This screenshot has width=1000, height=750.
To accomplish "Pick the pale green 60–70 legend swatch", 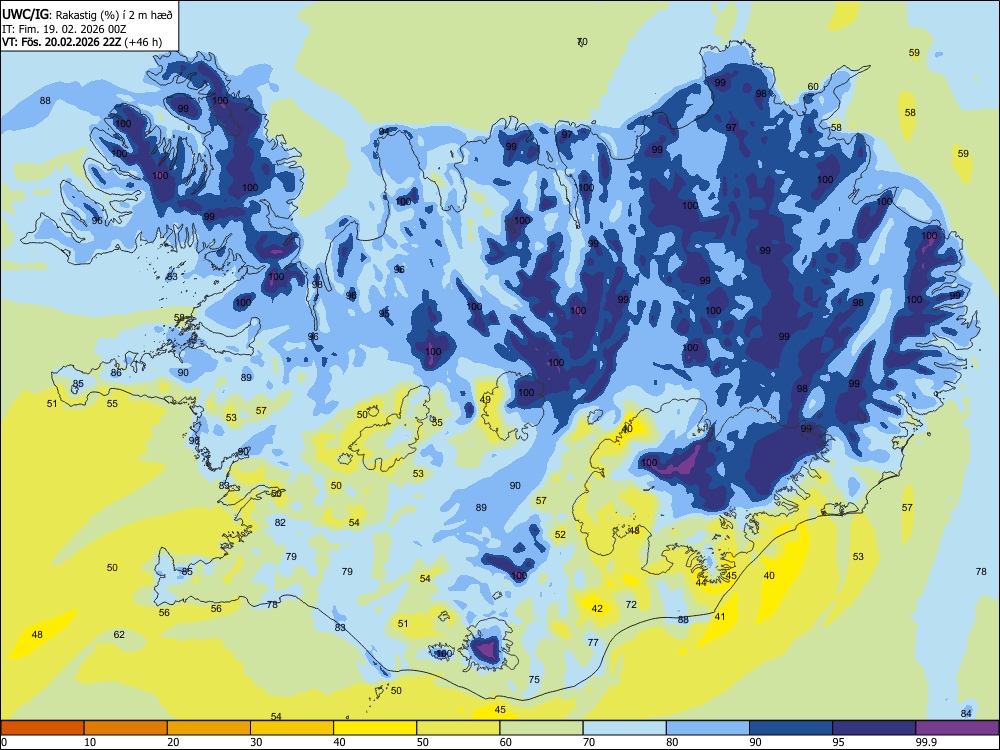I will click(x=541, y=728).
